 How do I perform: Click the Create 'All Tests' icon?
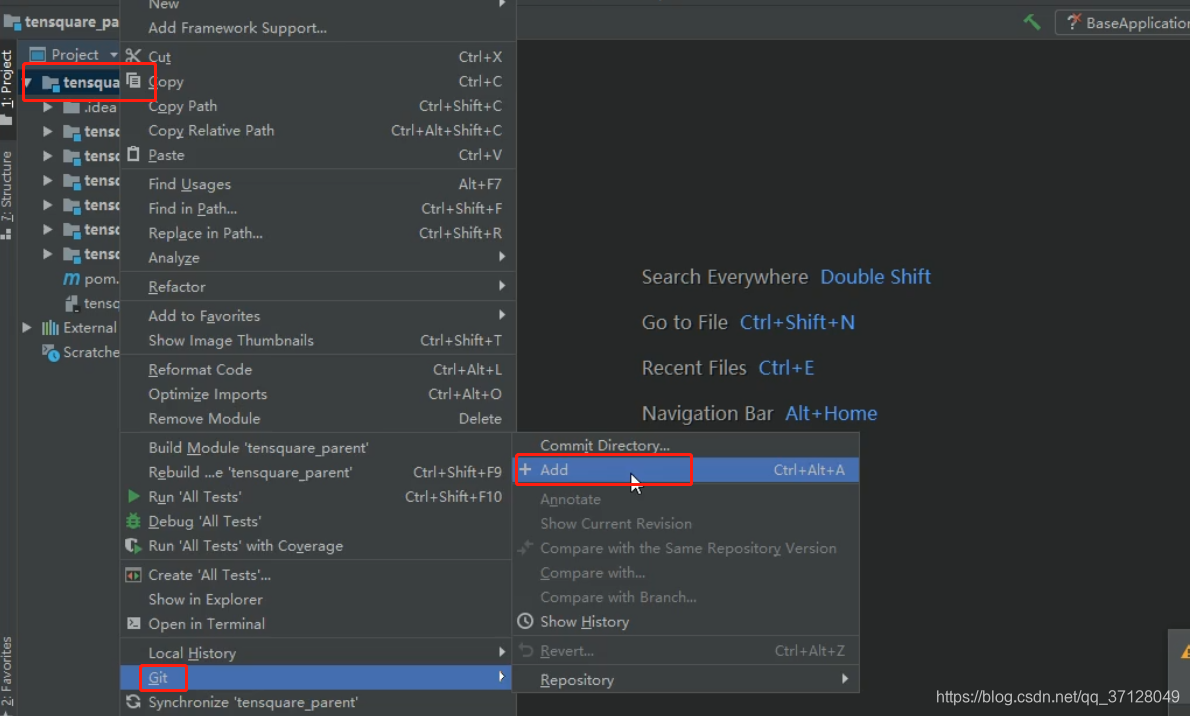134,575
